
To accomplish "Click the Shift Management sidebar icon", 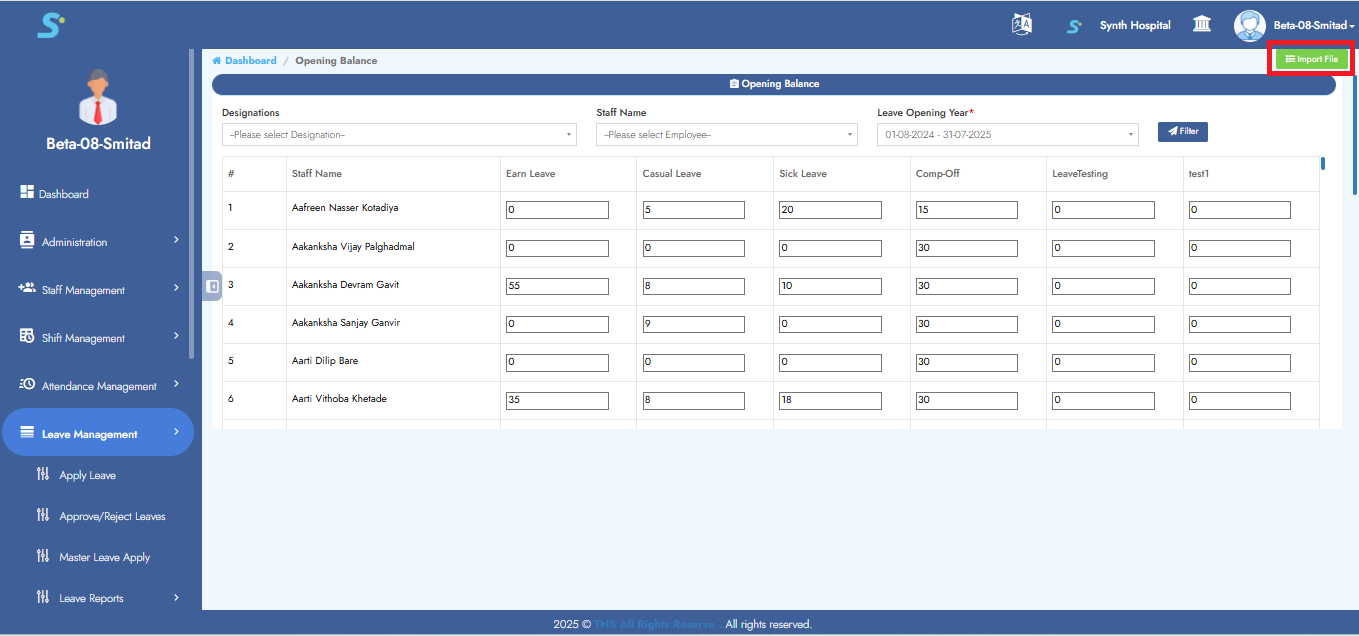I will coord(23,337).
